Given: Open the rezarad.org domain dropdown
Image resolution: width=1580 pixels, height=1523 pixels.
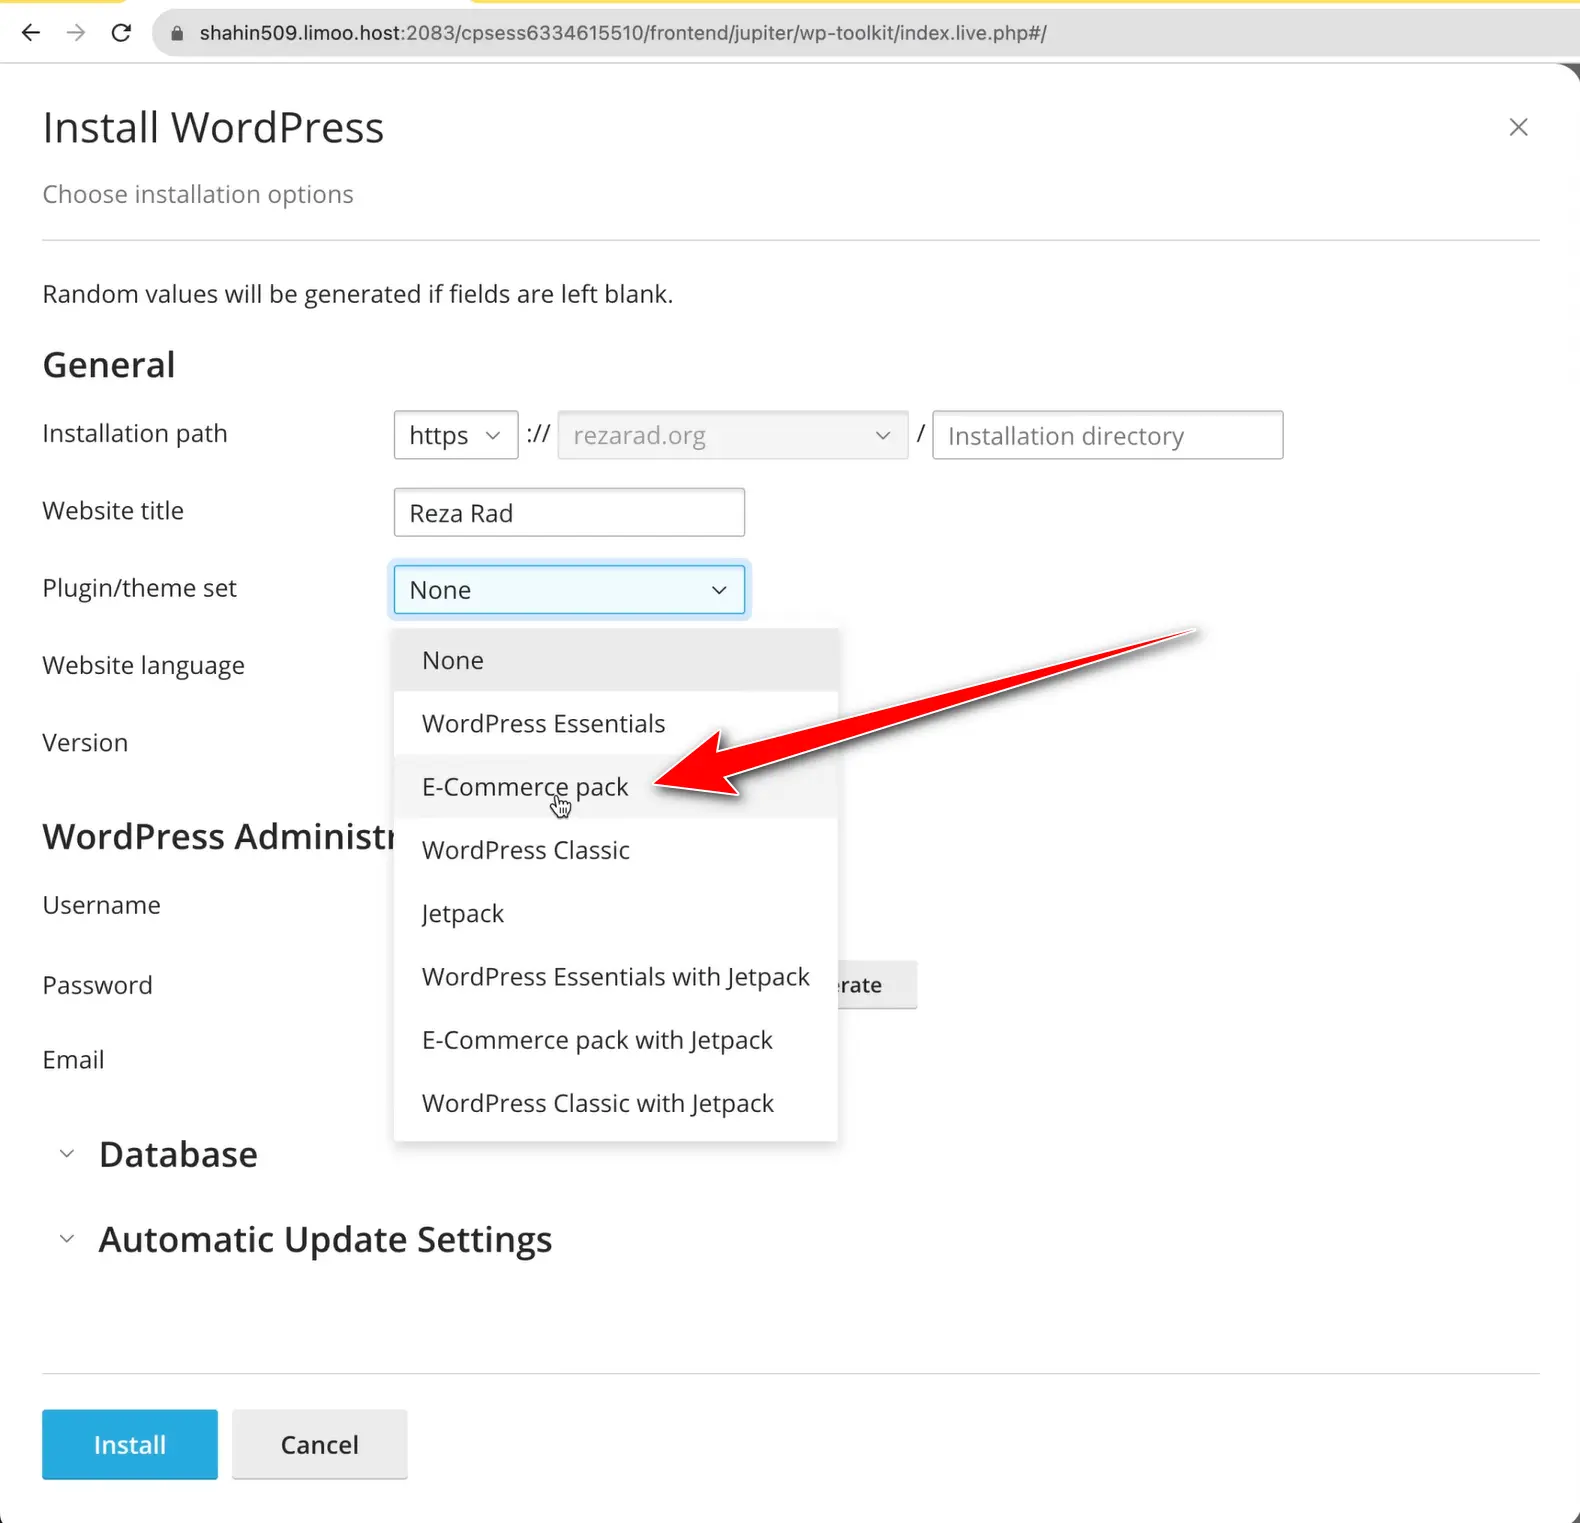Looking at the screenshot, I should pos(732,435).
